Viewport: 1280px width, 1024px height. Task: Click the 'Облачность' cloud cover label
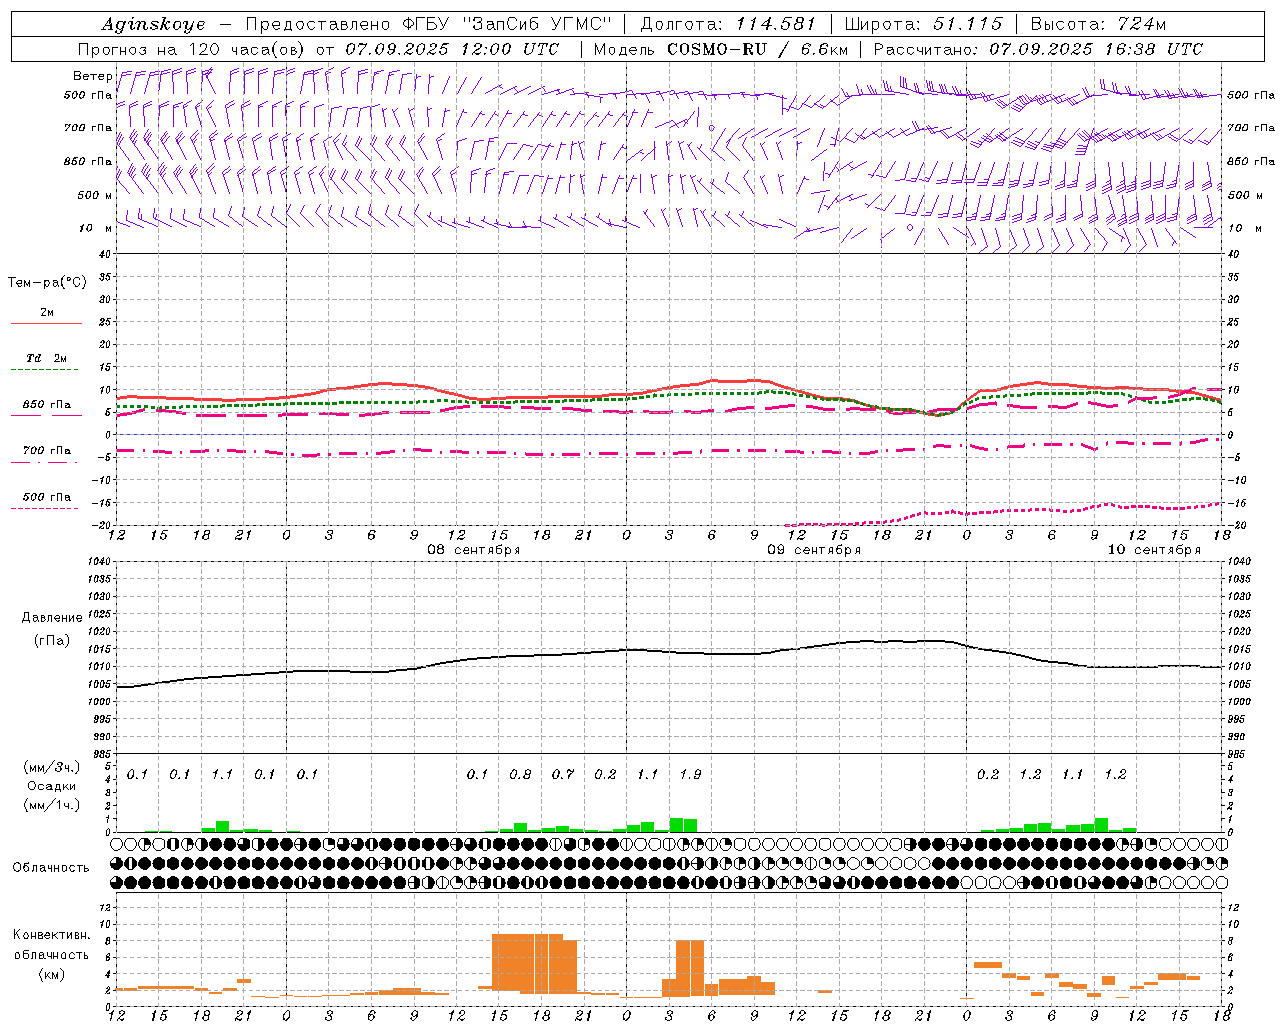tap(51, 868)
